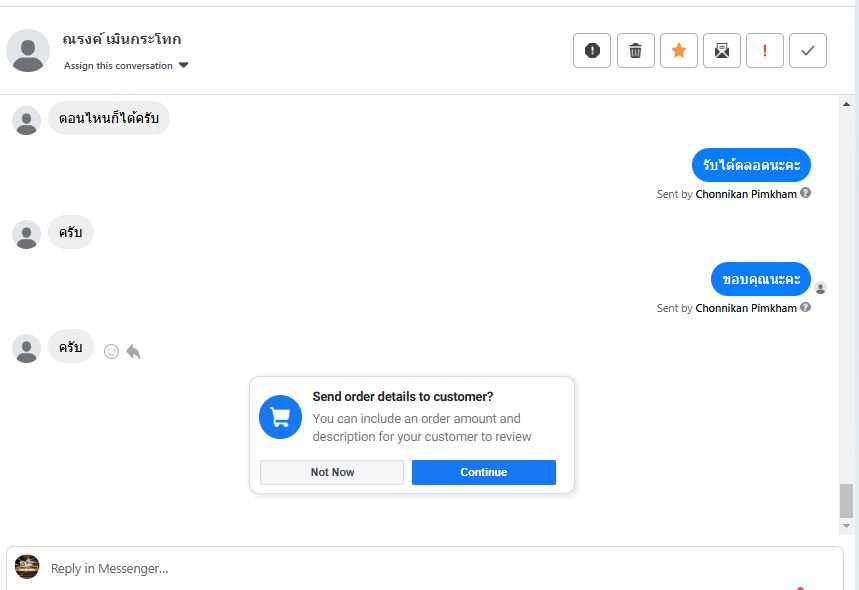Click info icon beside the second 'Sent by' label
This screenshot has height=590, width=859.
[806, 307]
